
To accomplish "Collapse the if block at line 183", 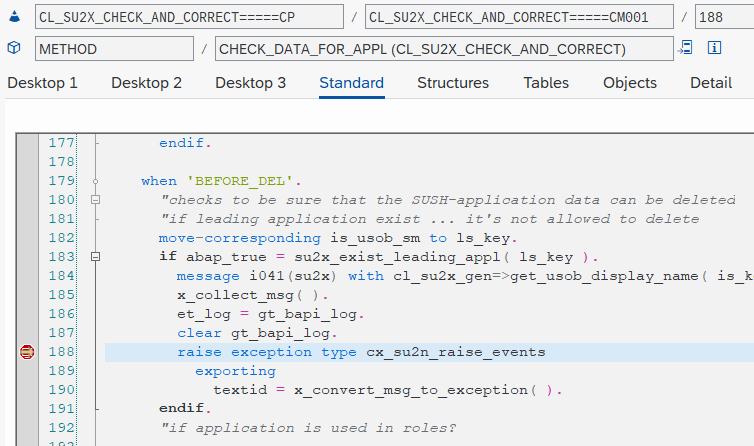I will pos(95,257).
